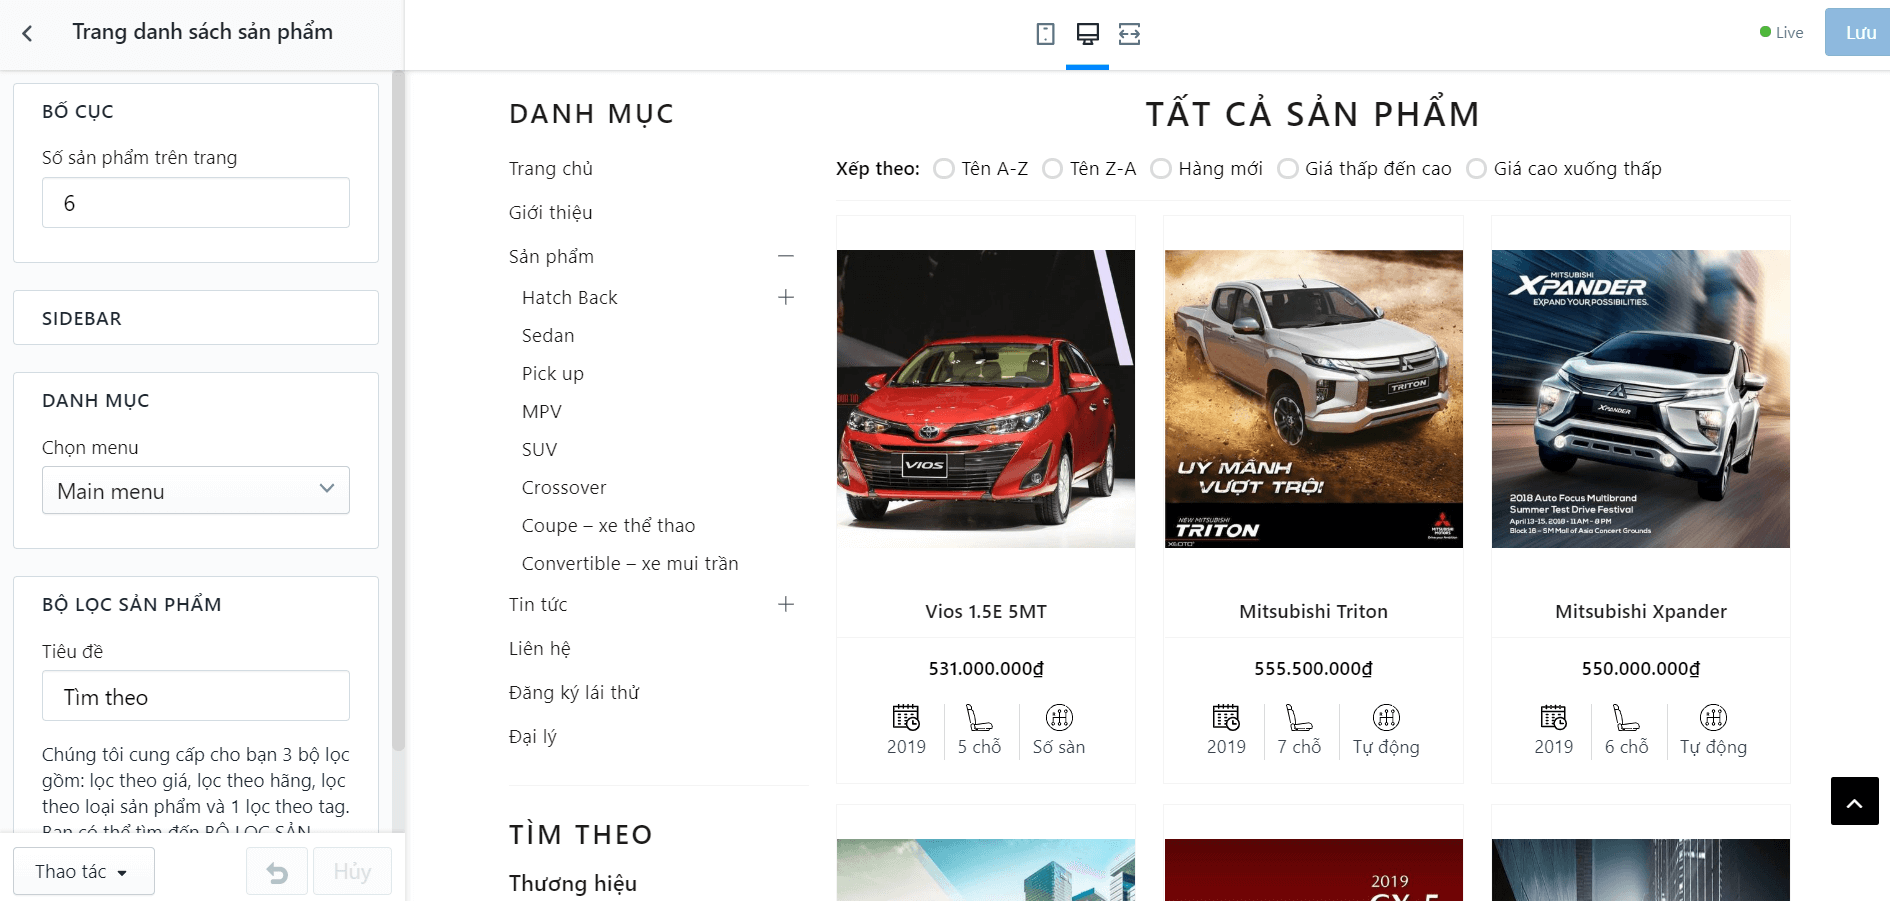Open the Mitsubishi Xpander product image
1890x901 pixels.
(x=1641, y=399)
